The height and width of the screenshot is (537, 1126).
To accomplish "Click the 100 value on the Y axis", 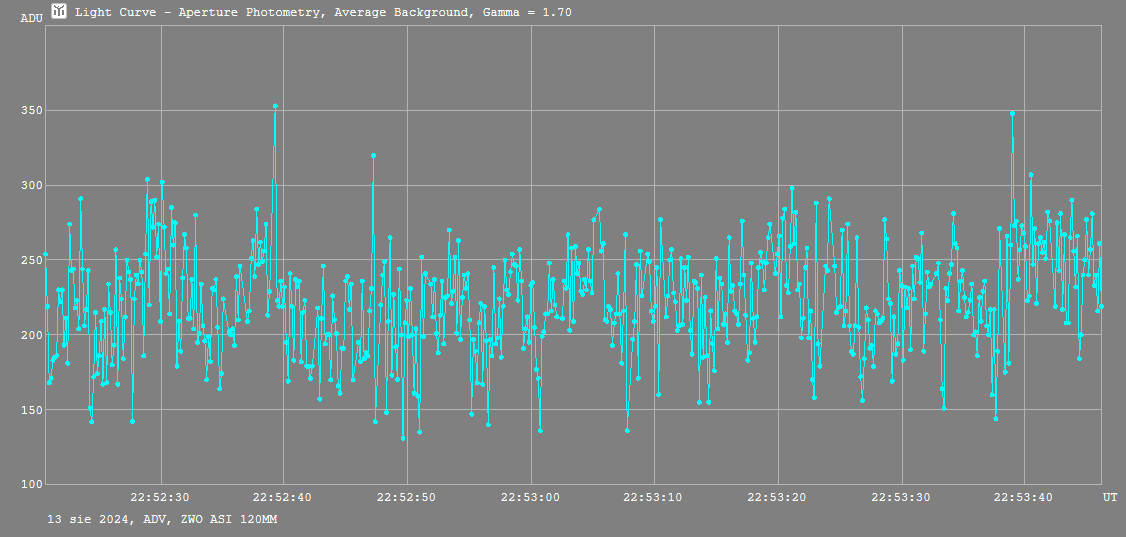I will click(32, 484).
